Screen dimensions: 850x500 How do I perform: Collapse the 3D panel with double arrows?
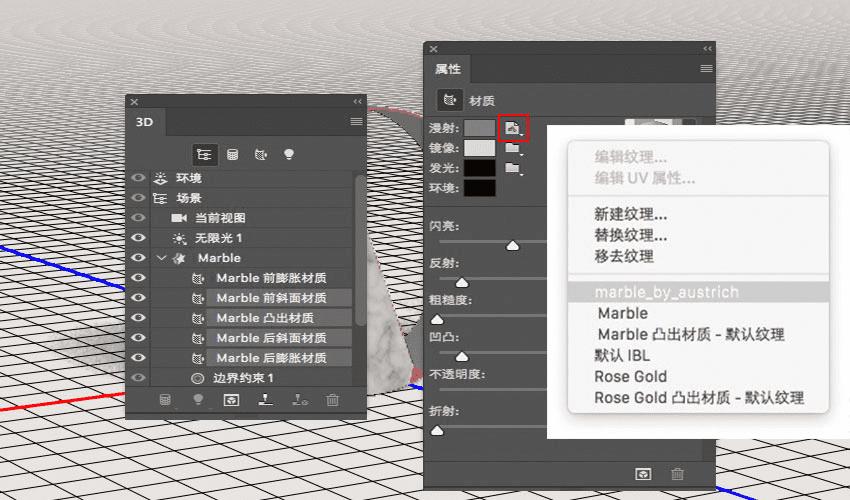point(357,101)
